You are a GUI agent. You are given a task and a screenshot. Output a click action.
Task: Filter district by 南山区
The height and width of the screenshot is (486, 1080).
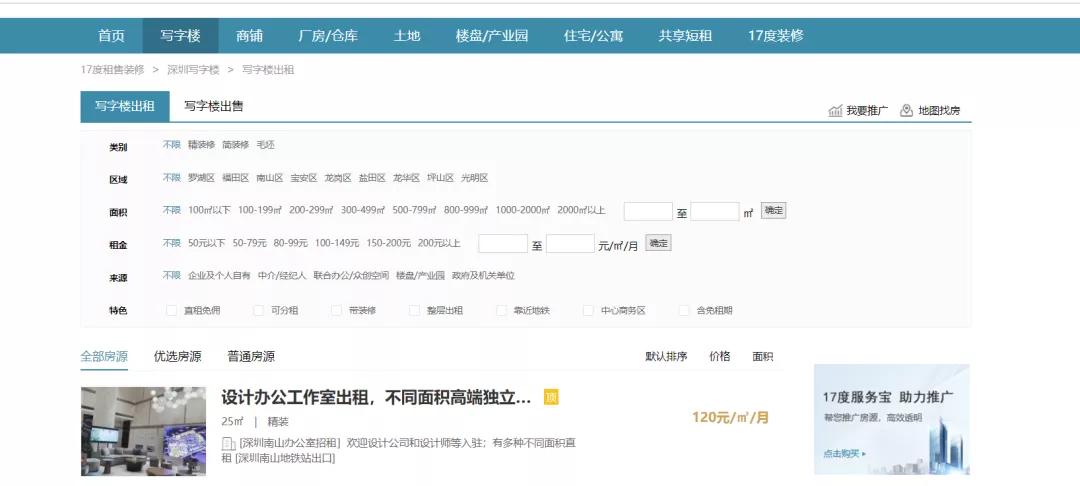pyautogui.click(x=270, y=178)
